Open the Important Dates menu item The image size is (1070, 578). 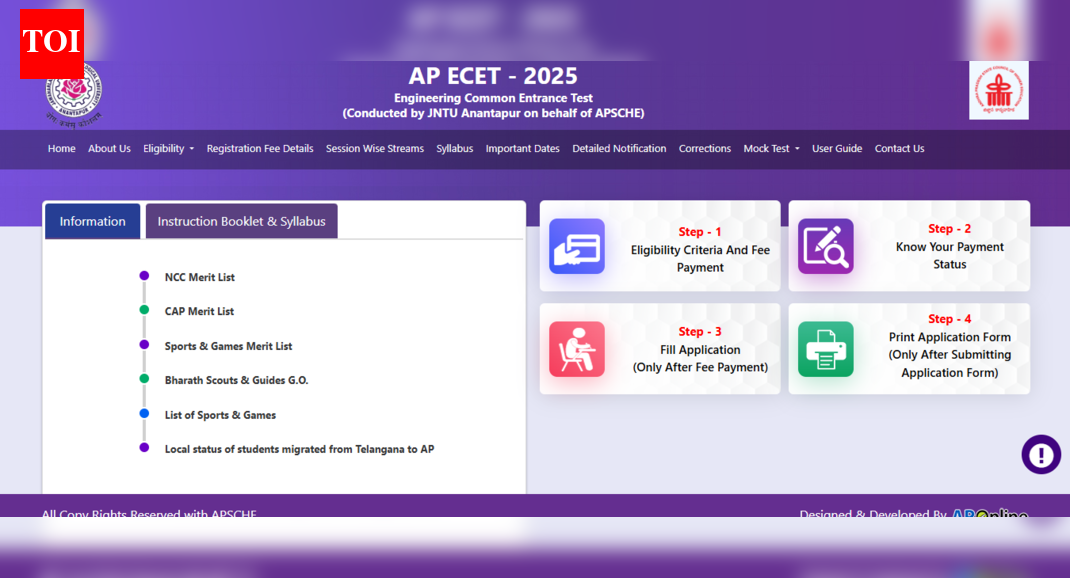coord(522,149)
